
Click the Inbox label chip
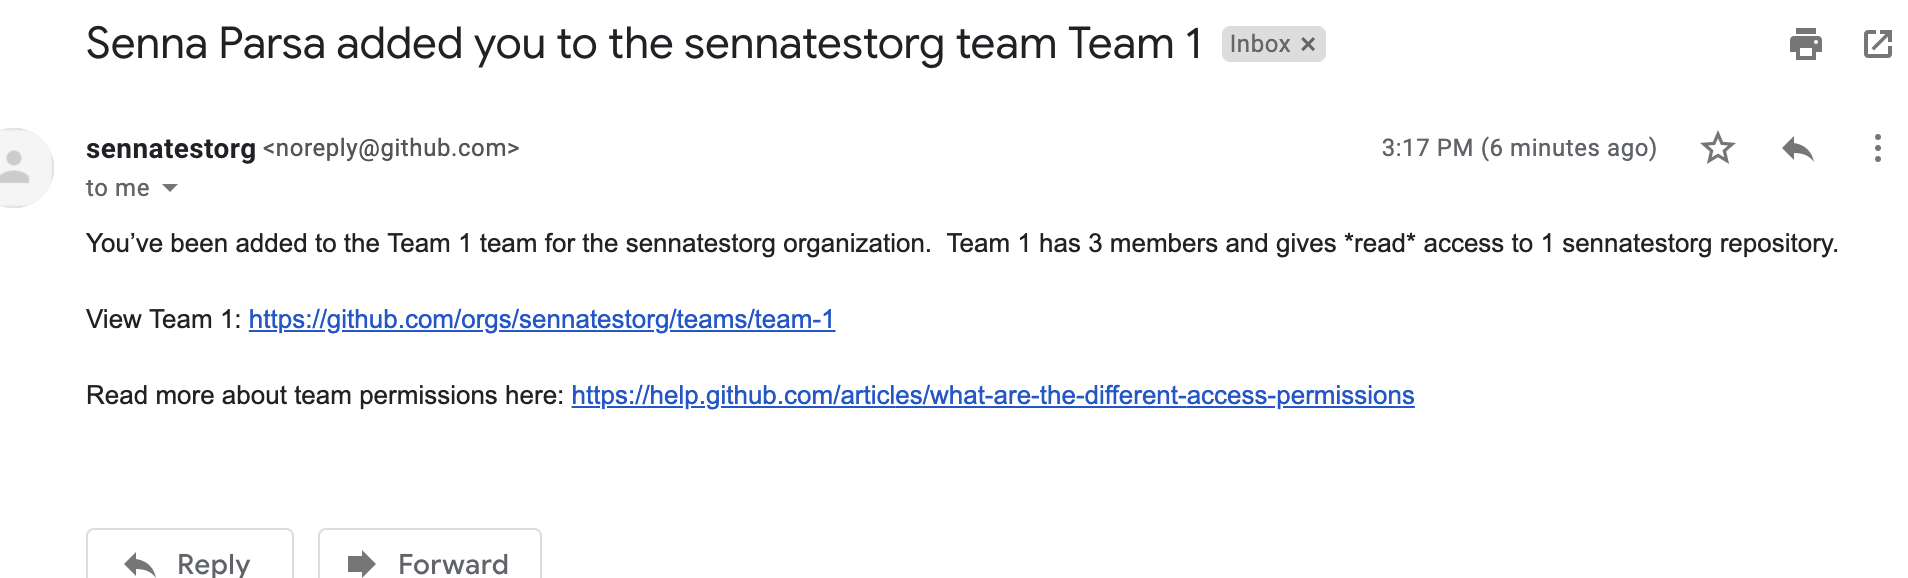[x=1260, y=44]
